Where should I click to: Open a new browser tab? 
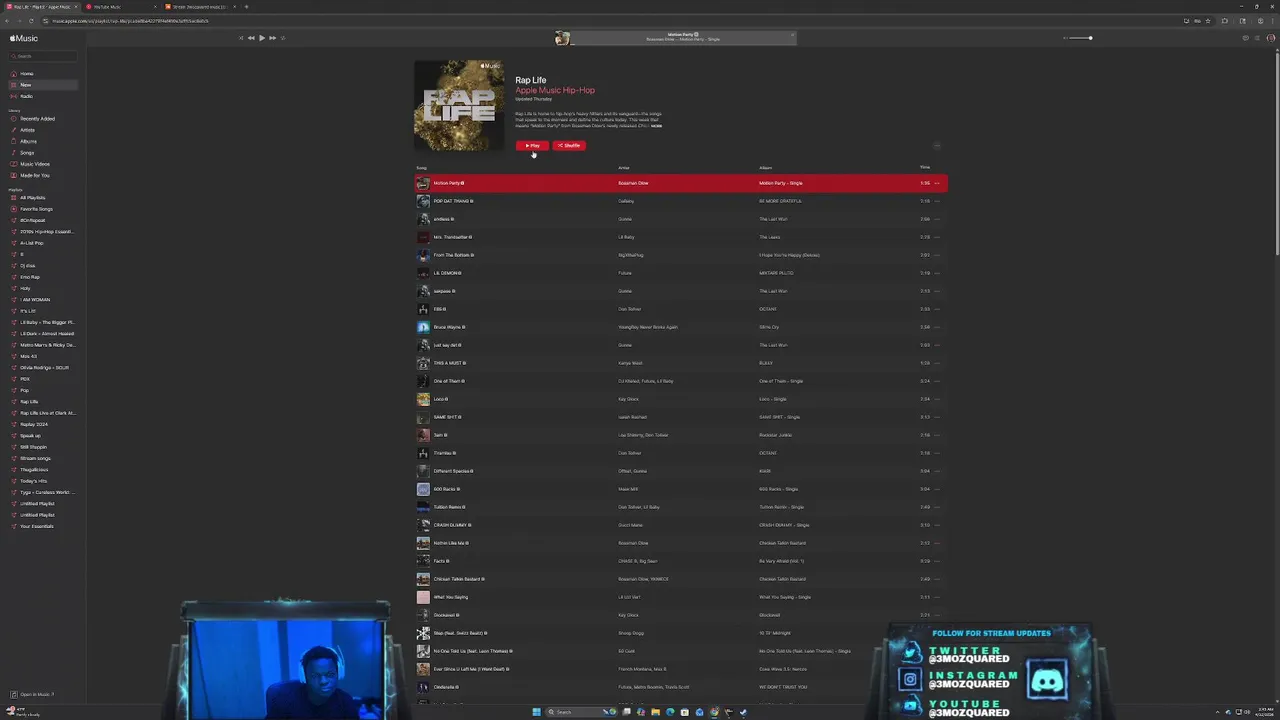click(x=246, y=7)
